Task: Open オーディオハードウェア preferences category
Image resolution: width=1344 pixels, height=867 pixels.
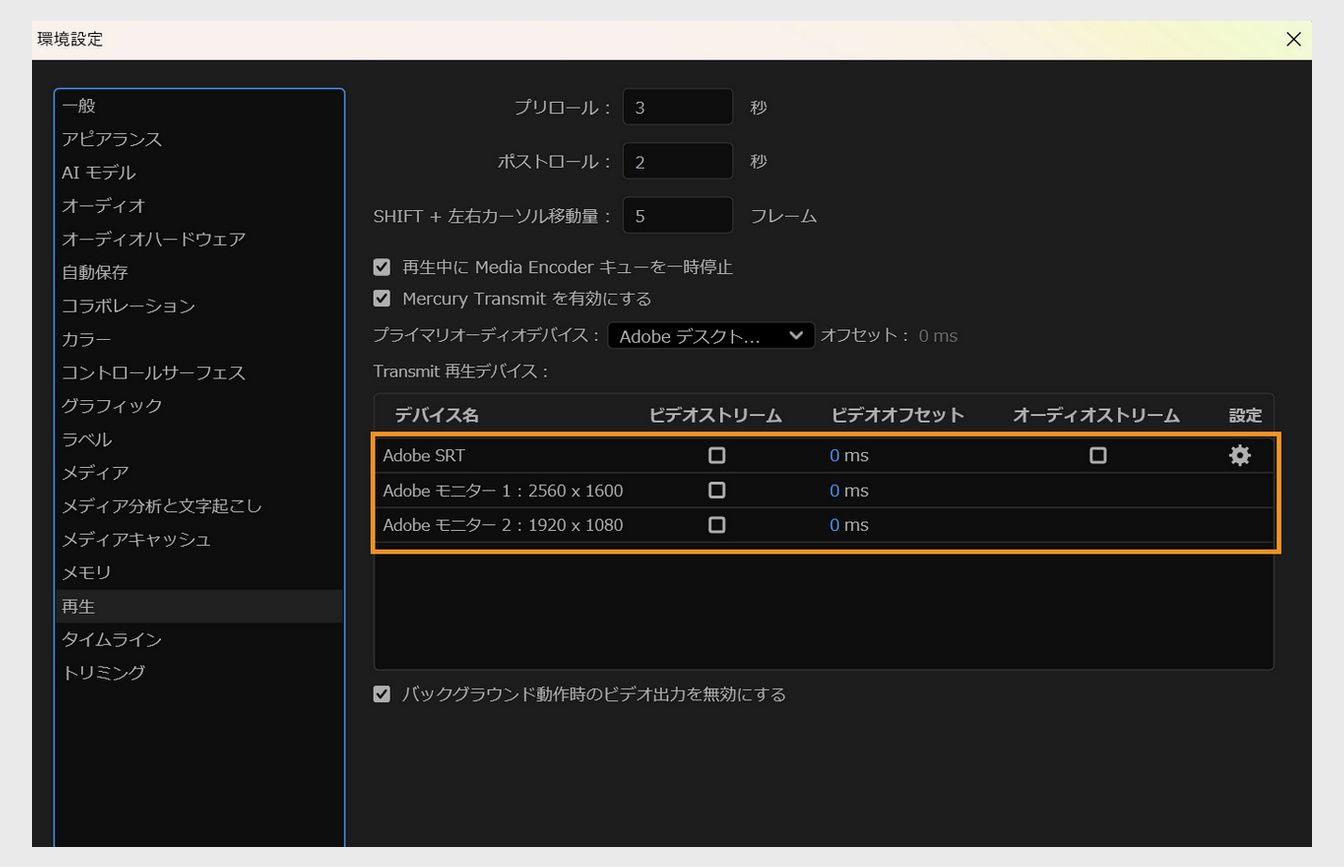Action: click(x=199, y=239)
